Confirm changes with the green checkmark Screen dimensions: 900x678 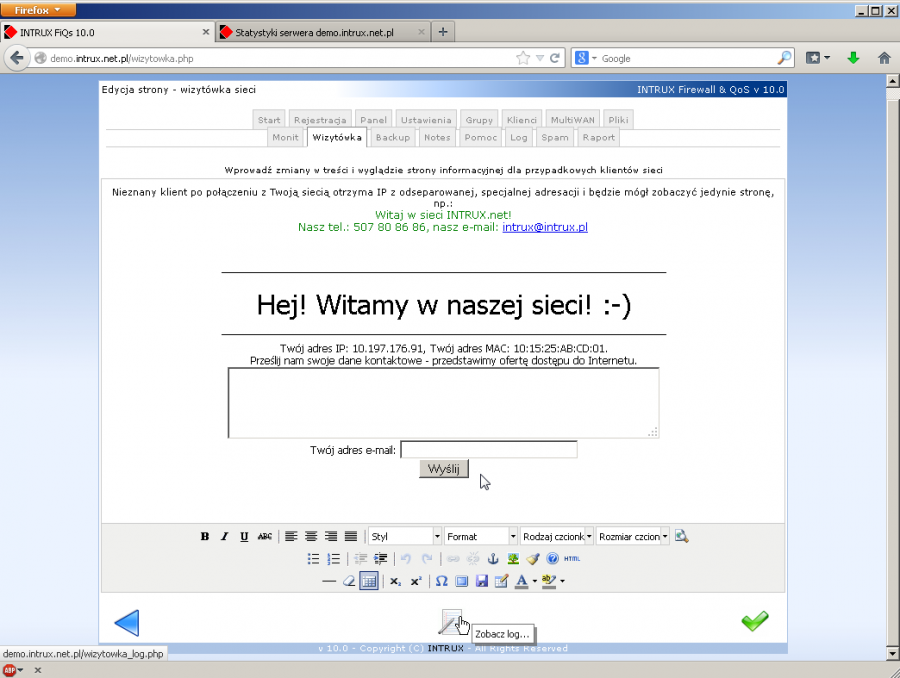point(754,621)
